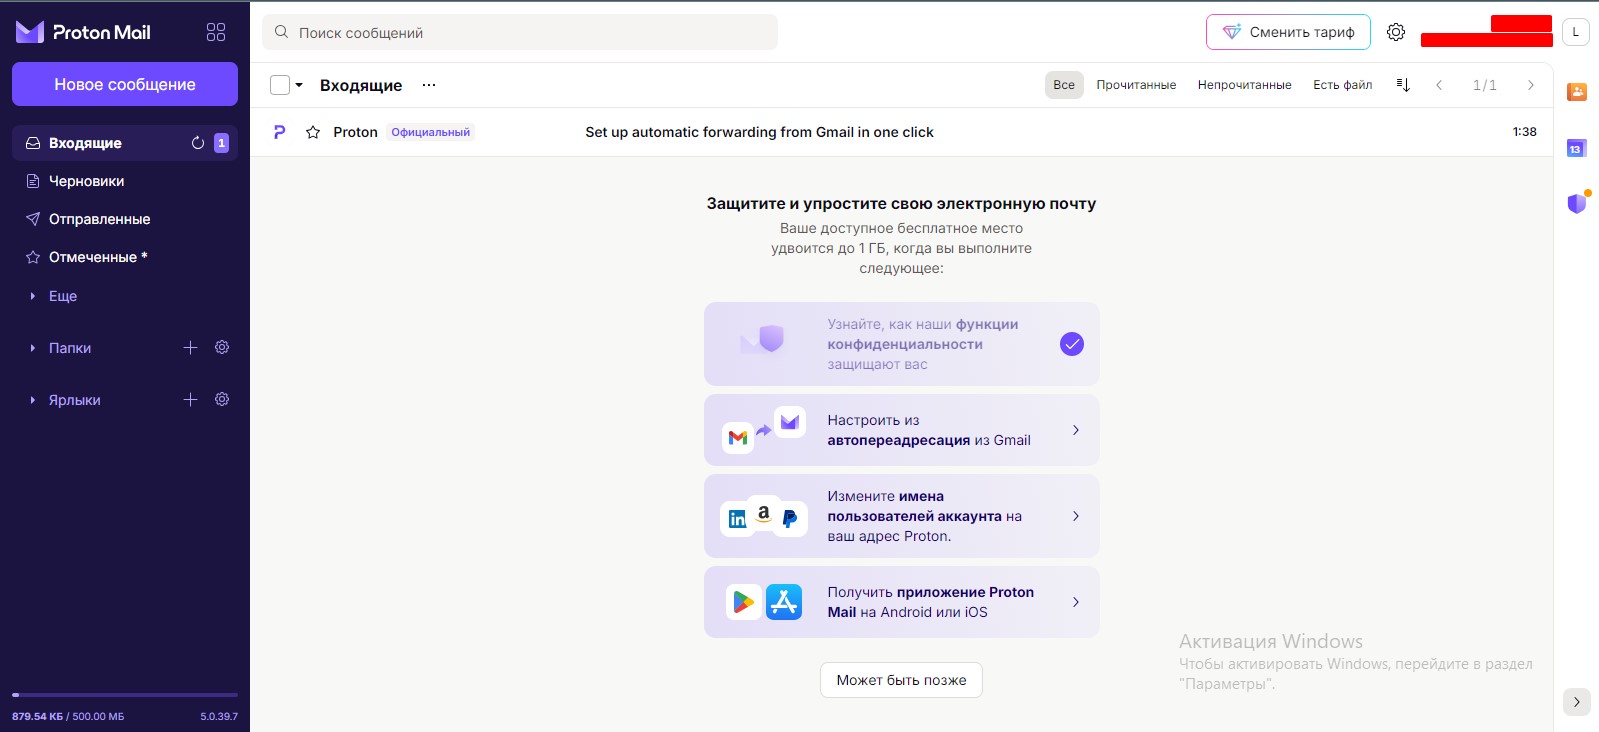Go to previous page of messages
This screenshot has width=1599, height=732.
[x=1439, y=85]
